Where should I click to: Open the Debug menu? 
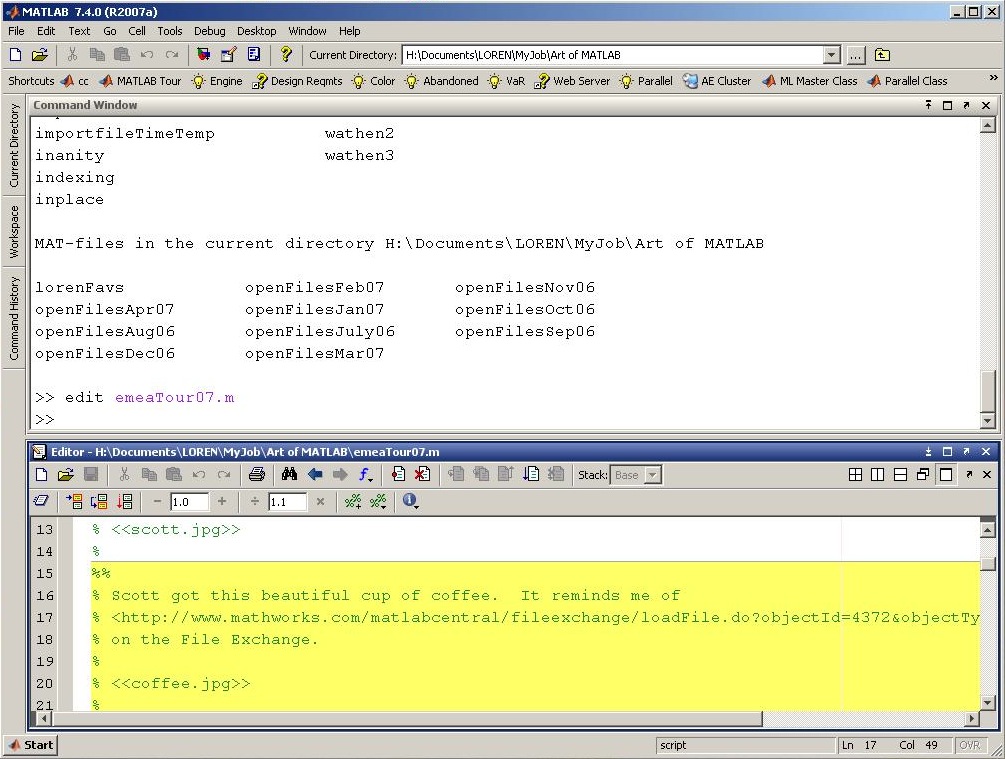click(x=209, y=31)
